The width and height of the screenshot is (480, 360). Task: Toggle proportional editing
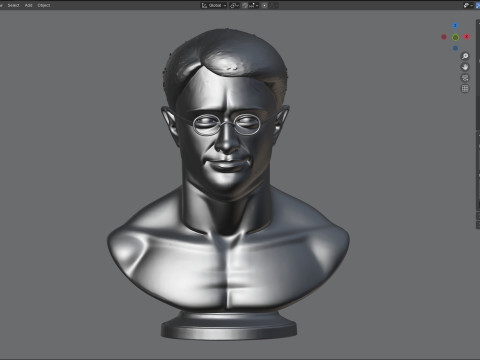tap(264, 5)
